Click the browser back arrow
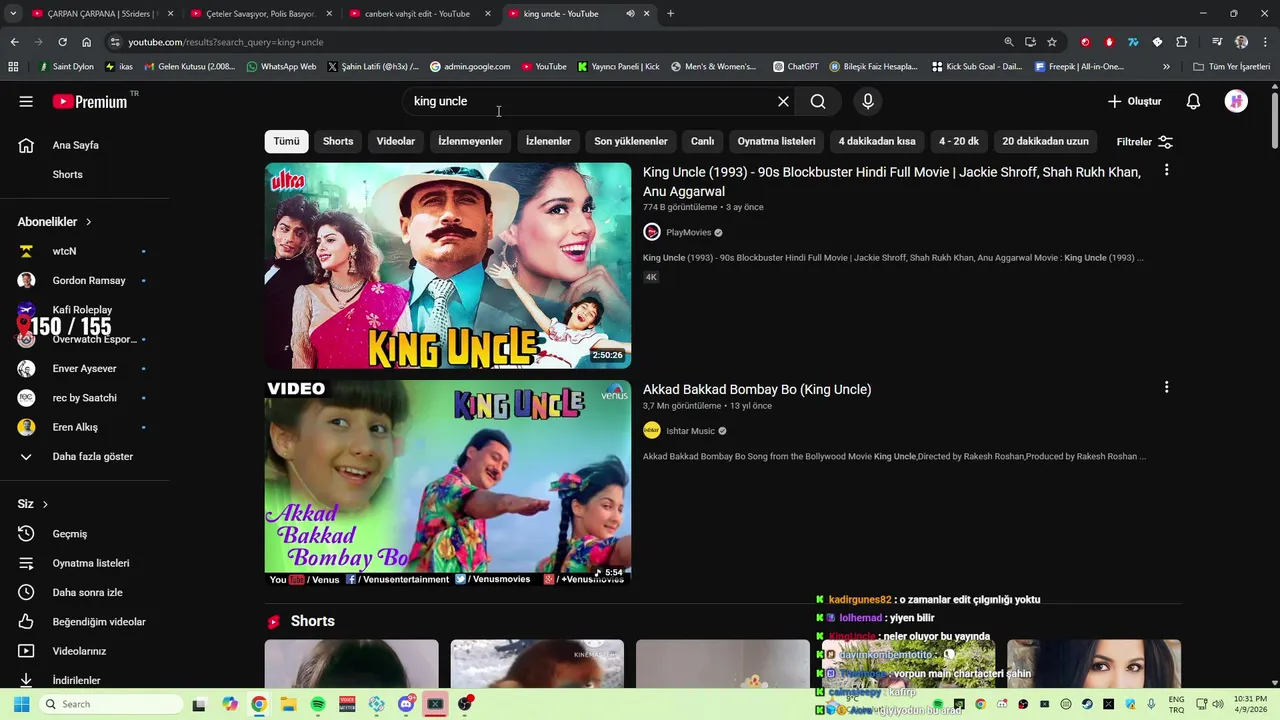1280x720 pixels. (x=14, y=42)
